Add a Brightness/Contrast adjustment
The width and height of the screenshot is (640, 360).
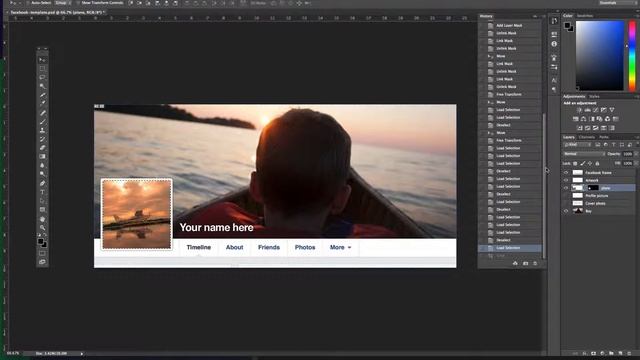click(579, 110)
